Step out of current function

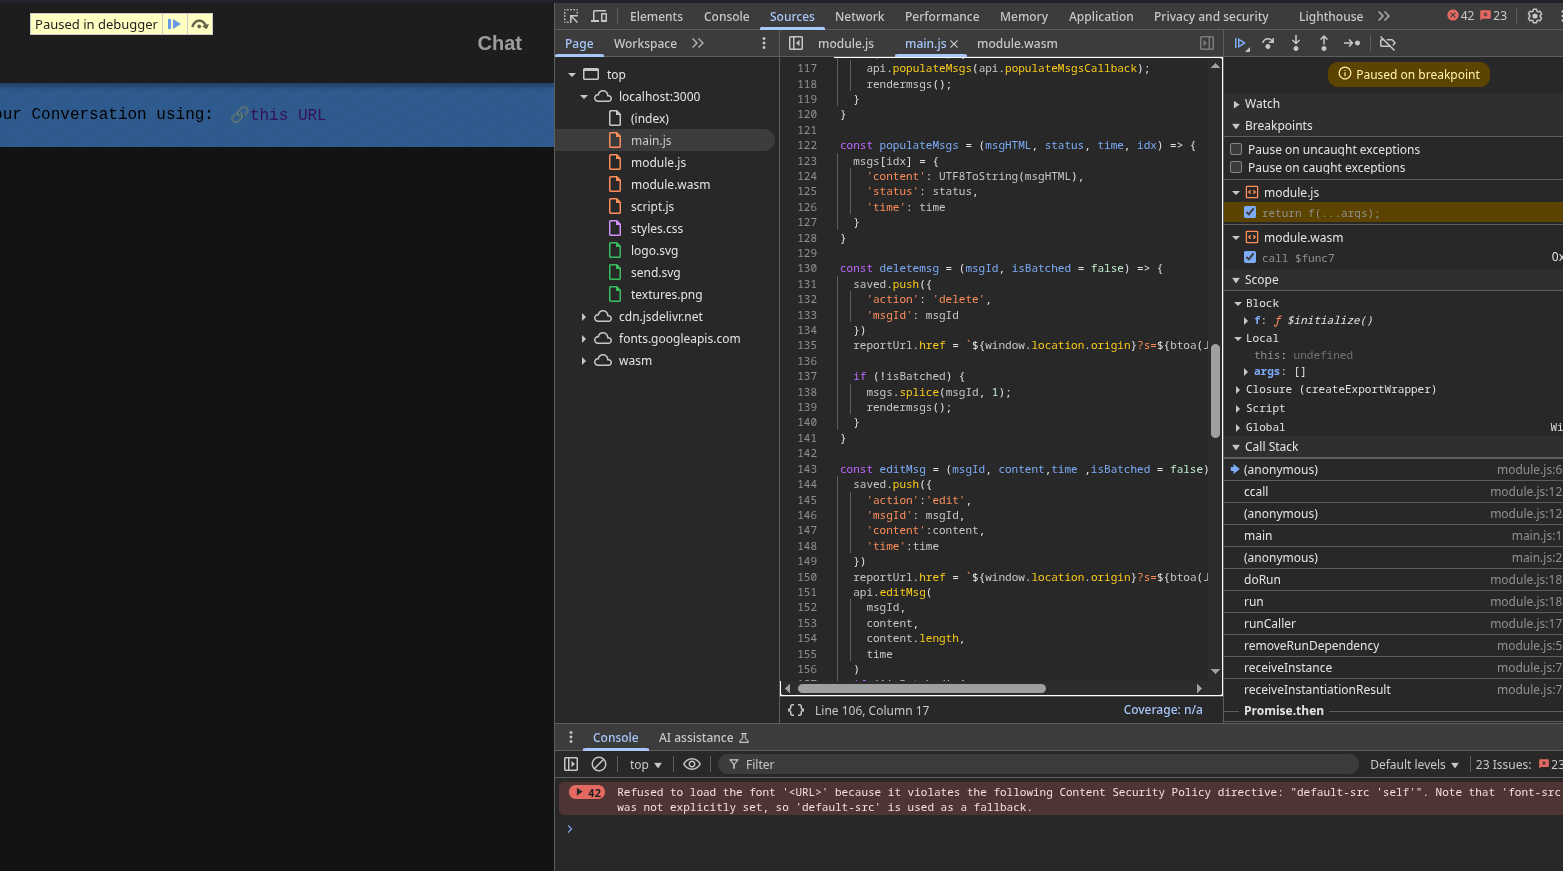(x=1324, y=43)
